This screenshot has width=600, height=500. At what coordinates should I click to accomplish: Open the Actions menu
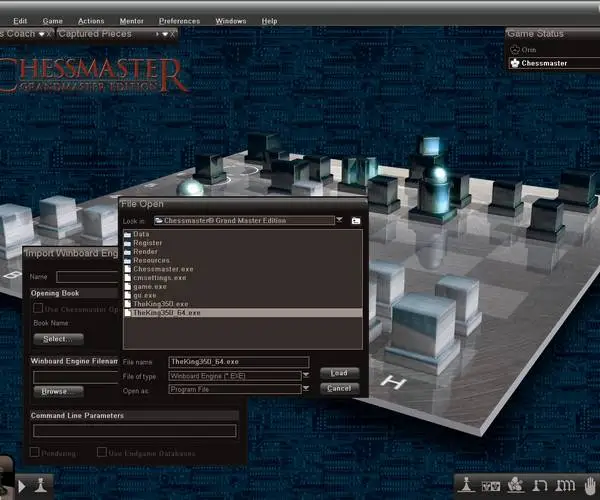pos(91,21)
